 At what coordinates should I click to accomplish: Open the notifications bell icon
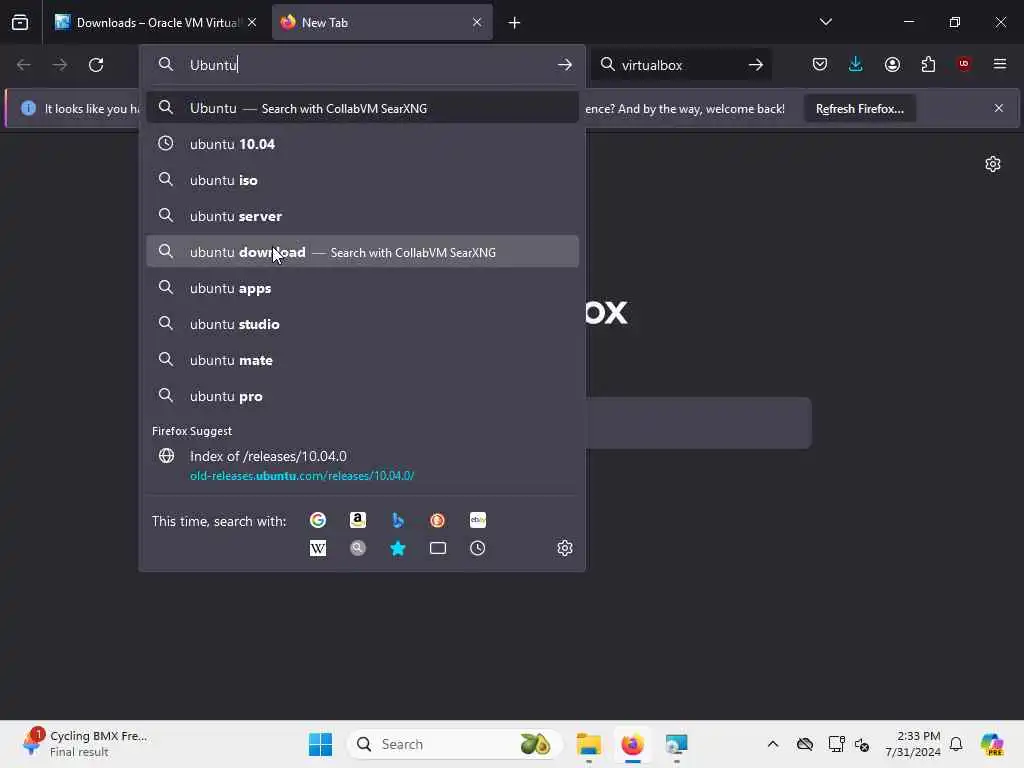(956, 744)
